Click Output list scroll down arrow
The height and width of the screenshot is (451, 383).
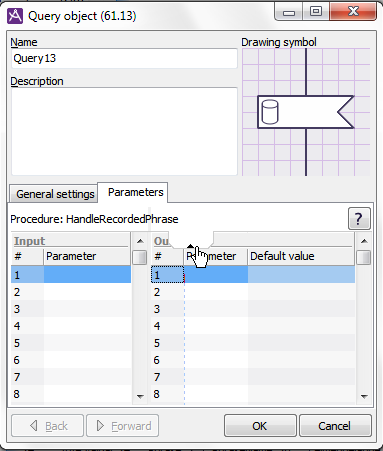pyautogui.click(x=364, y=396)
